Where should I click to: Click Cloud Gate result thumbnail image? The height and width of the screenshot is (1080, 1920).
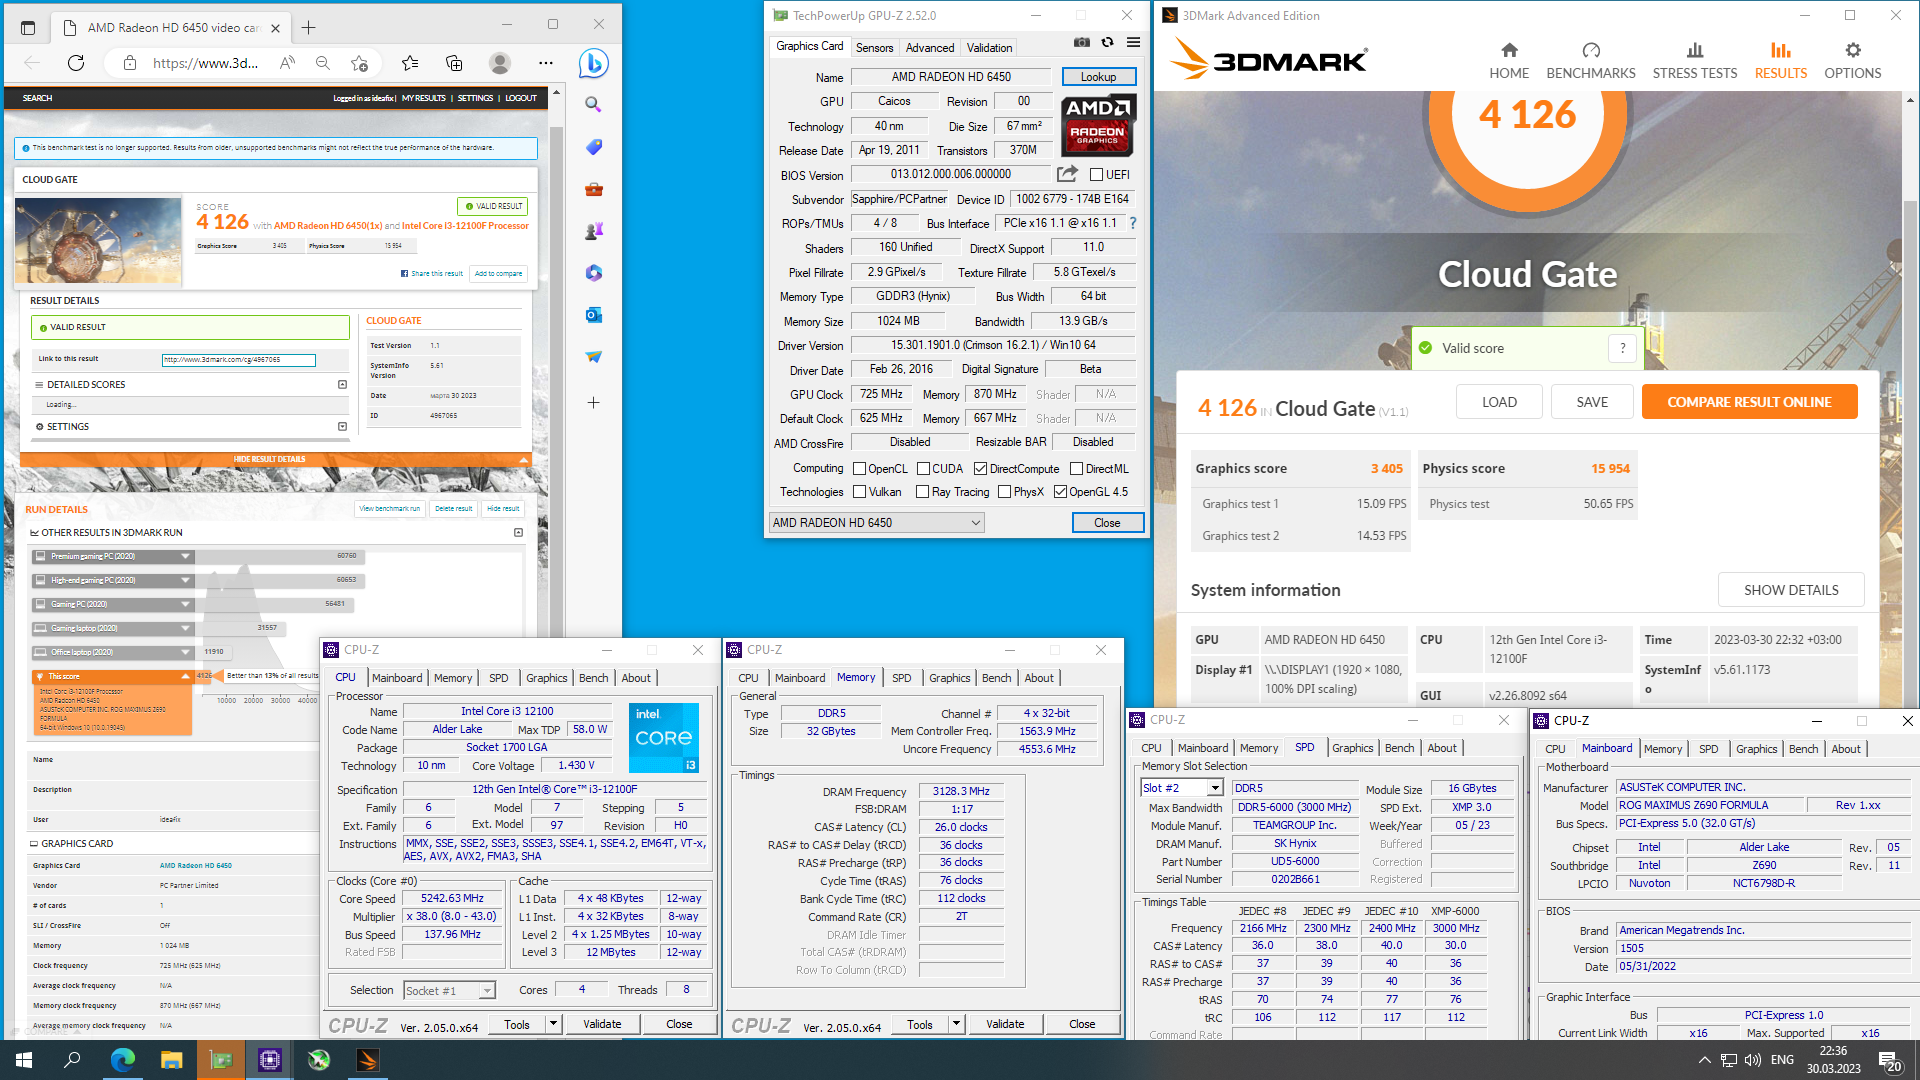coord(98,240)
